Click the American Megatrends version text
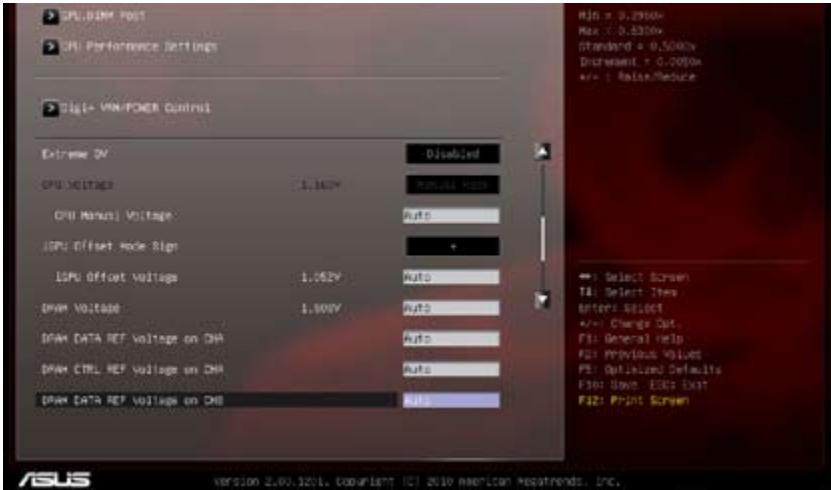This screenshot has height=490, width=831. (417, 482)
